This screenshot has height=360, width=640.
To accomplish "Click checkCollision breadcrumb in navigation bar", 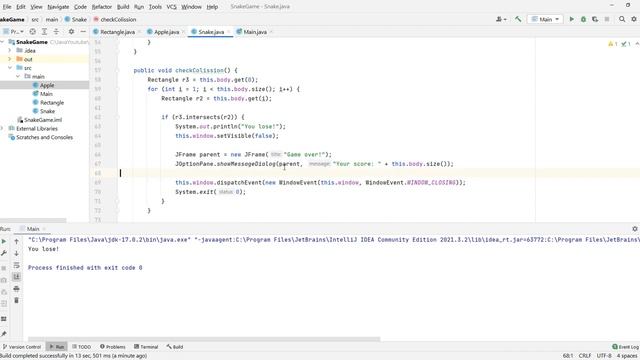I will pyautogui.click(x=115, y=19).
